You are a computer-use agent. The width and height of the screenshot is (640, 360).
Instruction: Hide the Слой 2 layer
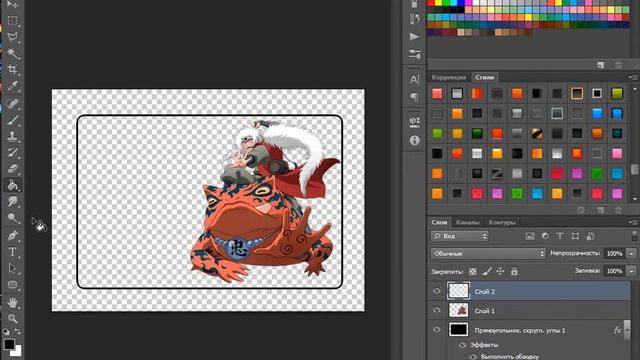coord(437,291)
